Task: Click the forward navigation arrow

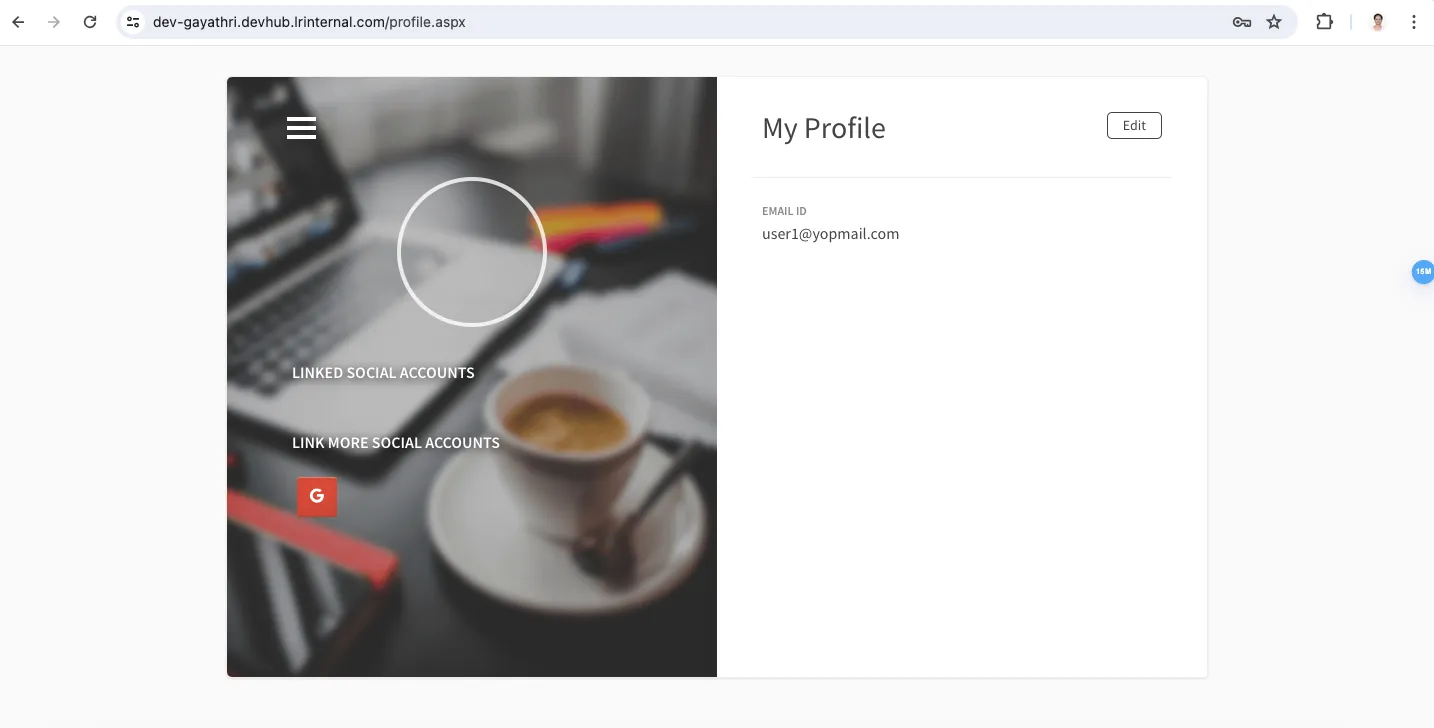Action: (x=53, y=21)
